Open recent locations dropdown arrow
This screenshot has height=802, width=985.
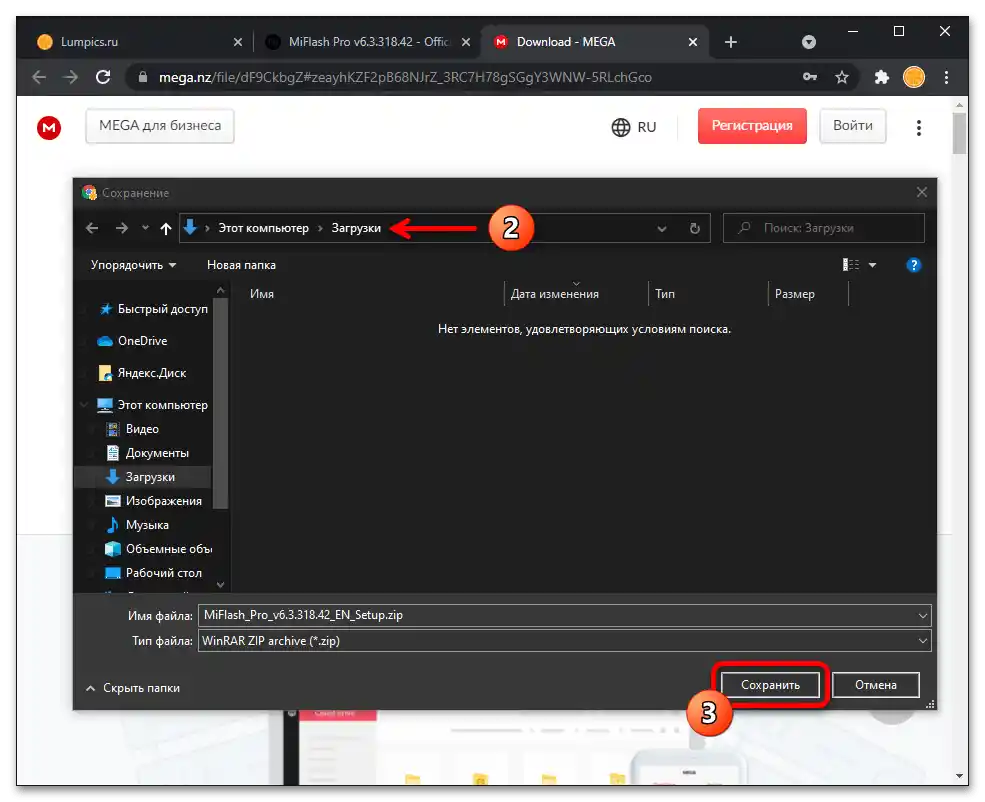(x=145, y=228)
